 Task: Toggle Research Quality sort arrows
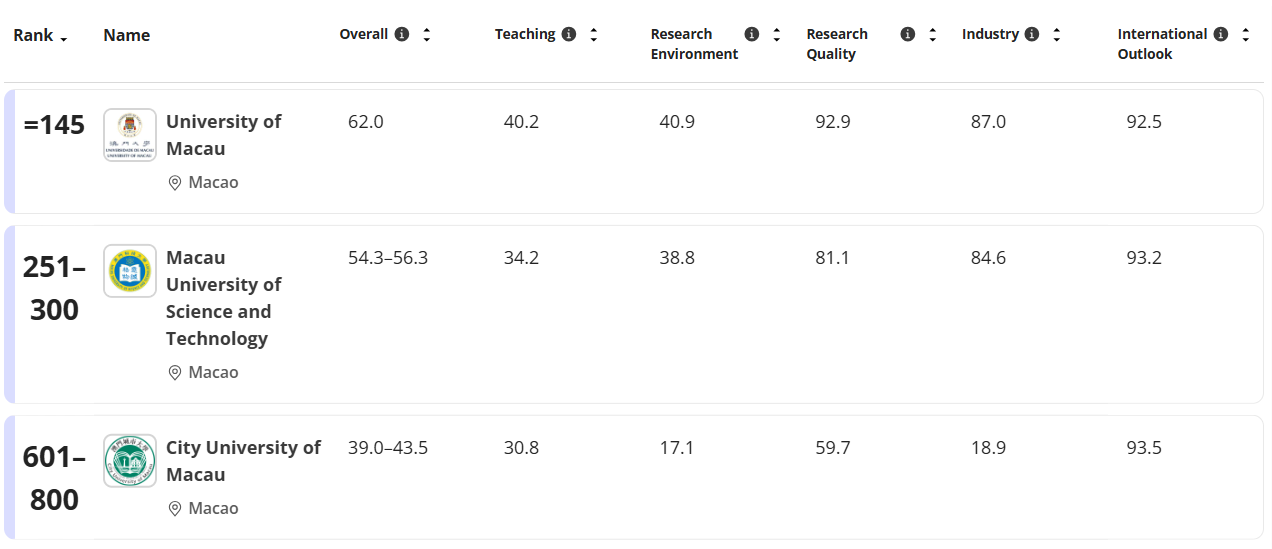pyautogui.click(x=933, y=34)
